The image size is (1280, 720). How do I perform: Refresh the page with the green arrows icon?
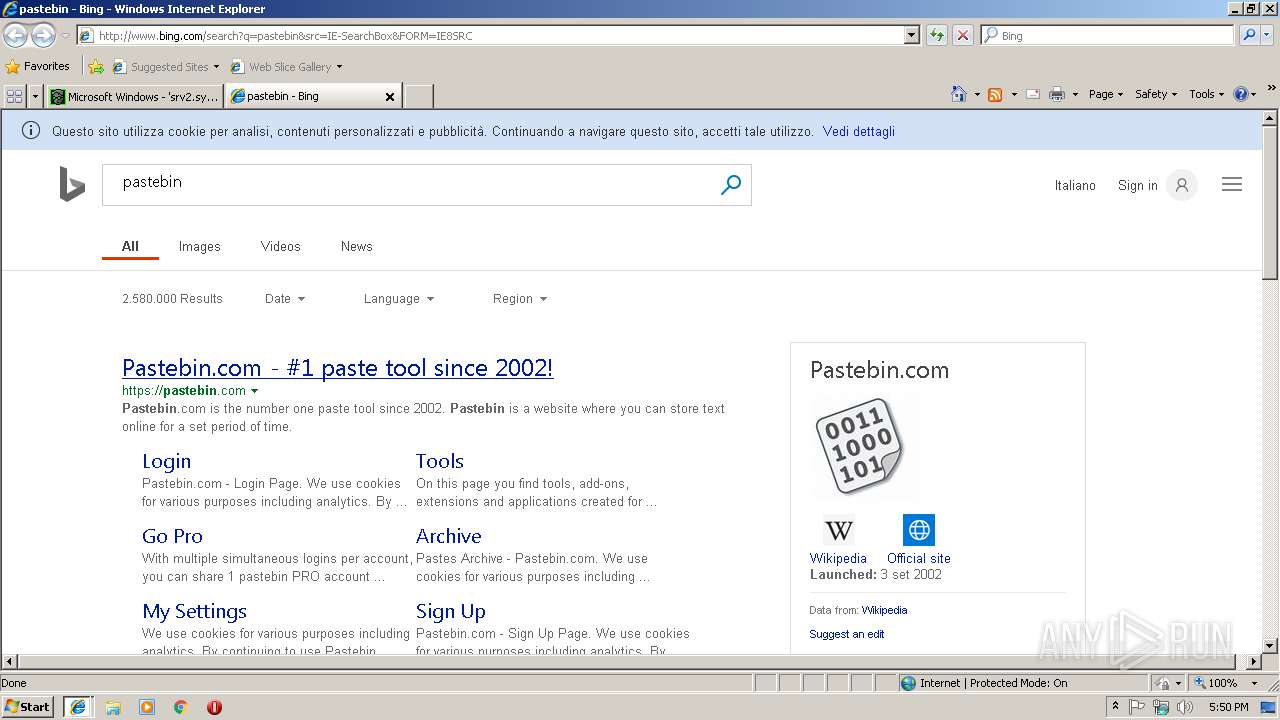click(x=937, y=35)
